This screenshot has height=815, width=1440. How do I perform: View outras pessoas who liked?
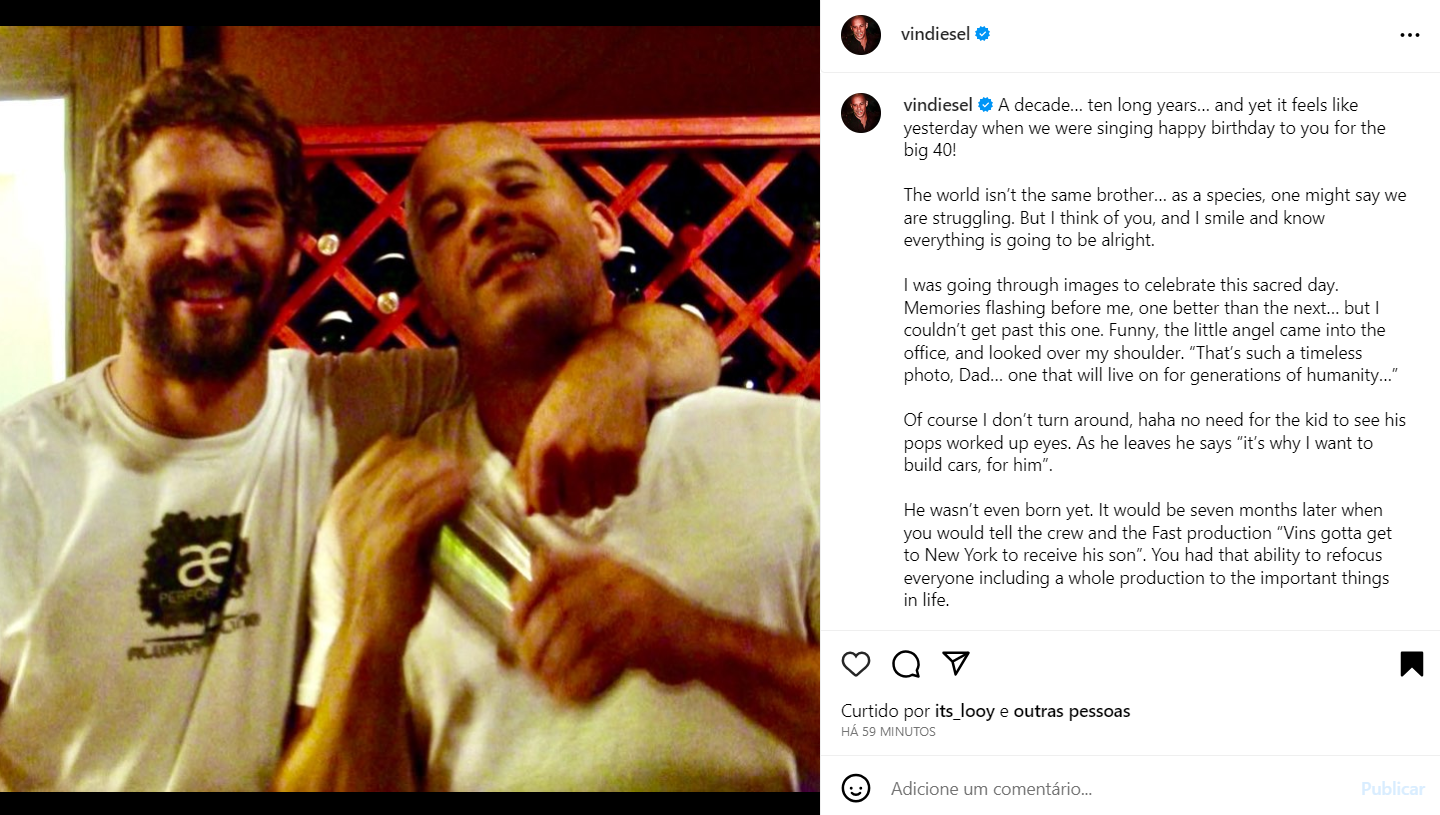(x=1072, y=712)
